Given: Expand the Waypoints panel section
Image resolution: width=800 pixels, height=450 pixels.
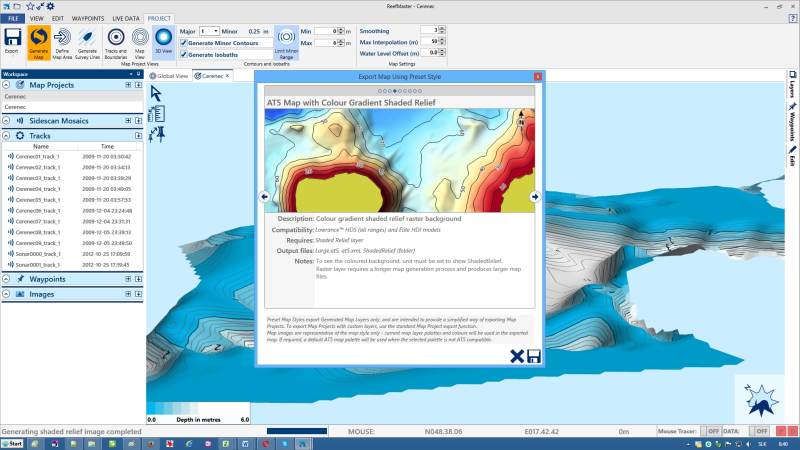Looking at the screenshot, I should pyautogui.click(x=8, y=279).
